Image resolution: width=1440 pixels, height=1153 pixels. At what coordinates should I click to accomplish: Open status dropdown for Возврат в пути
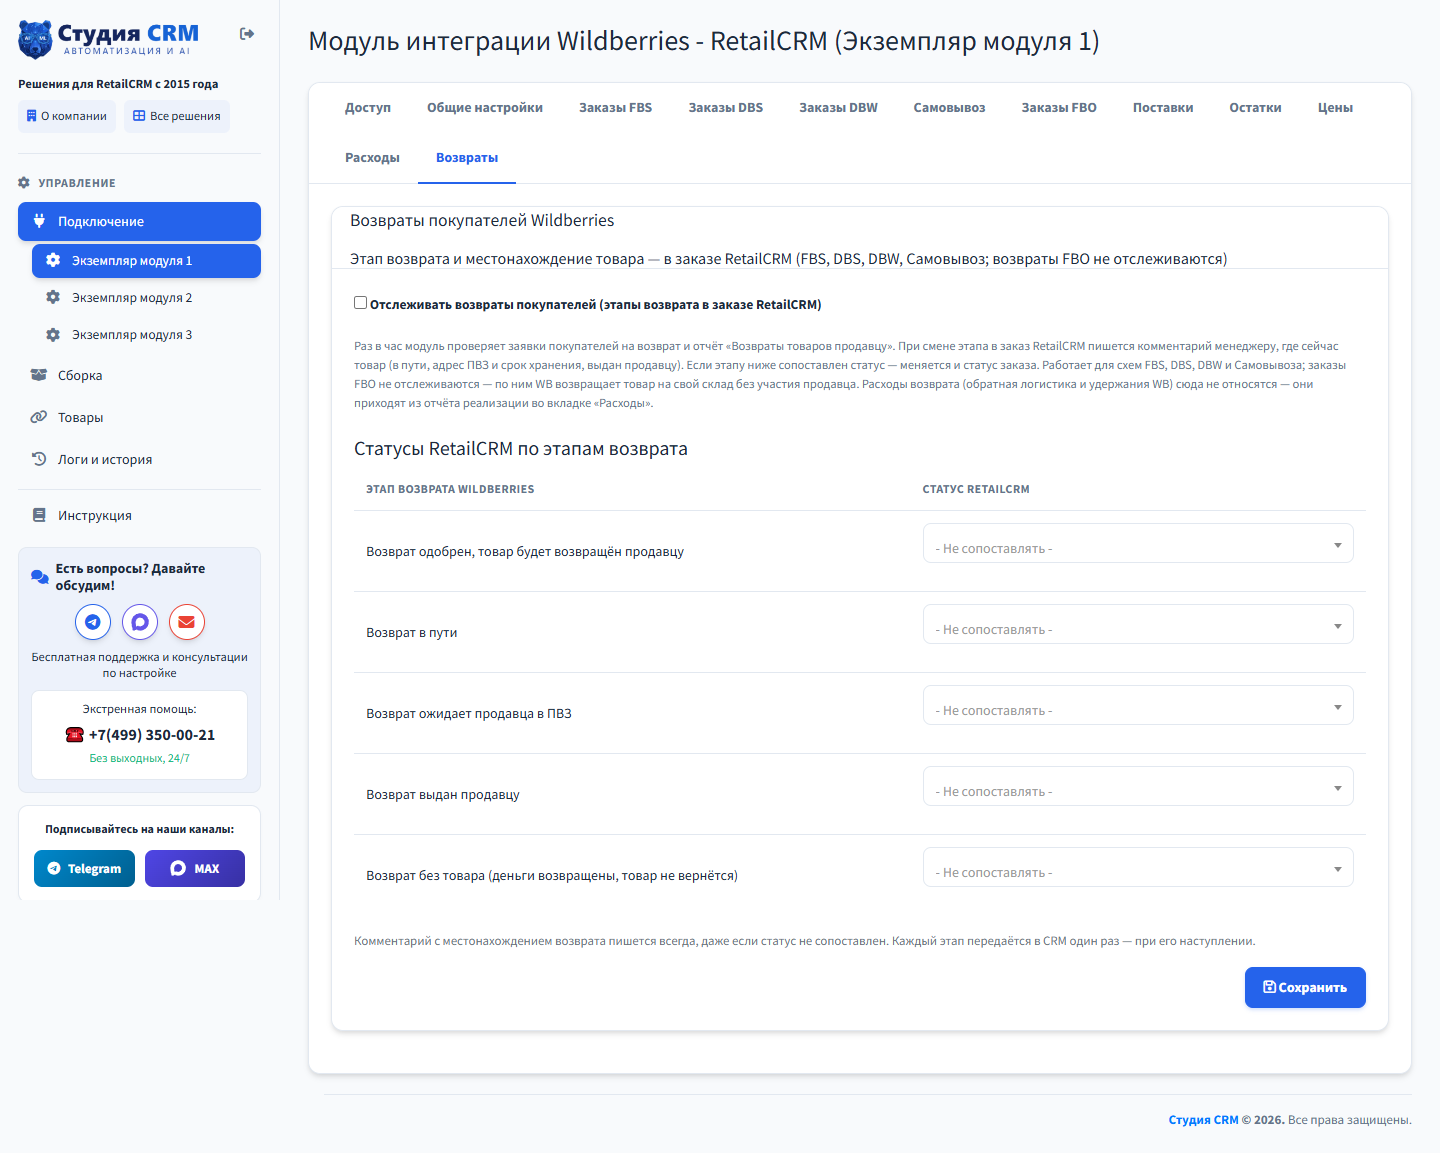point(1138,624)
